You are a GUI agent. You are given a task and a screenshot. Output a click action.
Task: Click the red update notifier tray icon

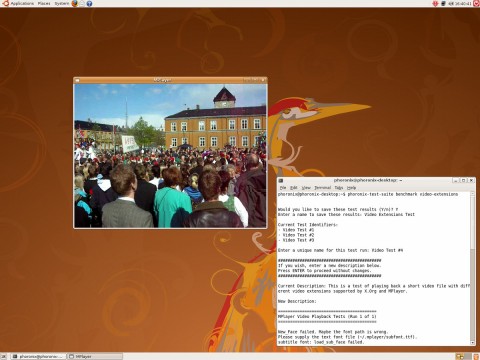click(x=435, y=3)
